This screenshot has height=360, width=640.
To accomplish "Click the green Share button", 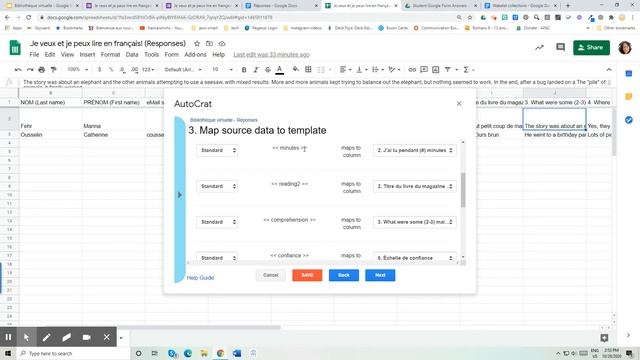I will [x=591, y=47].
